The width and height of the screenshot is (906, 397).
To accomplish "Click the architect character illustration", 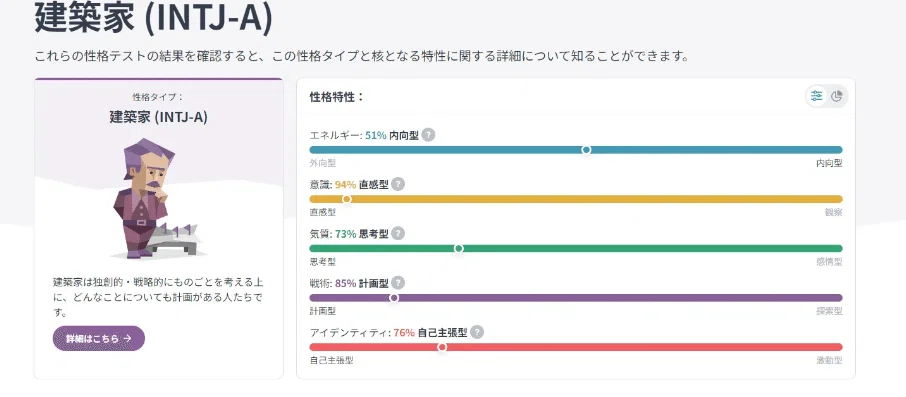I will tap(157, 198).
